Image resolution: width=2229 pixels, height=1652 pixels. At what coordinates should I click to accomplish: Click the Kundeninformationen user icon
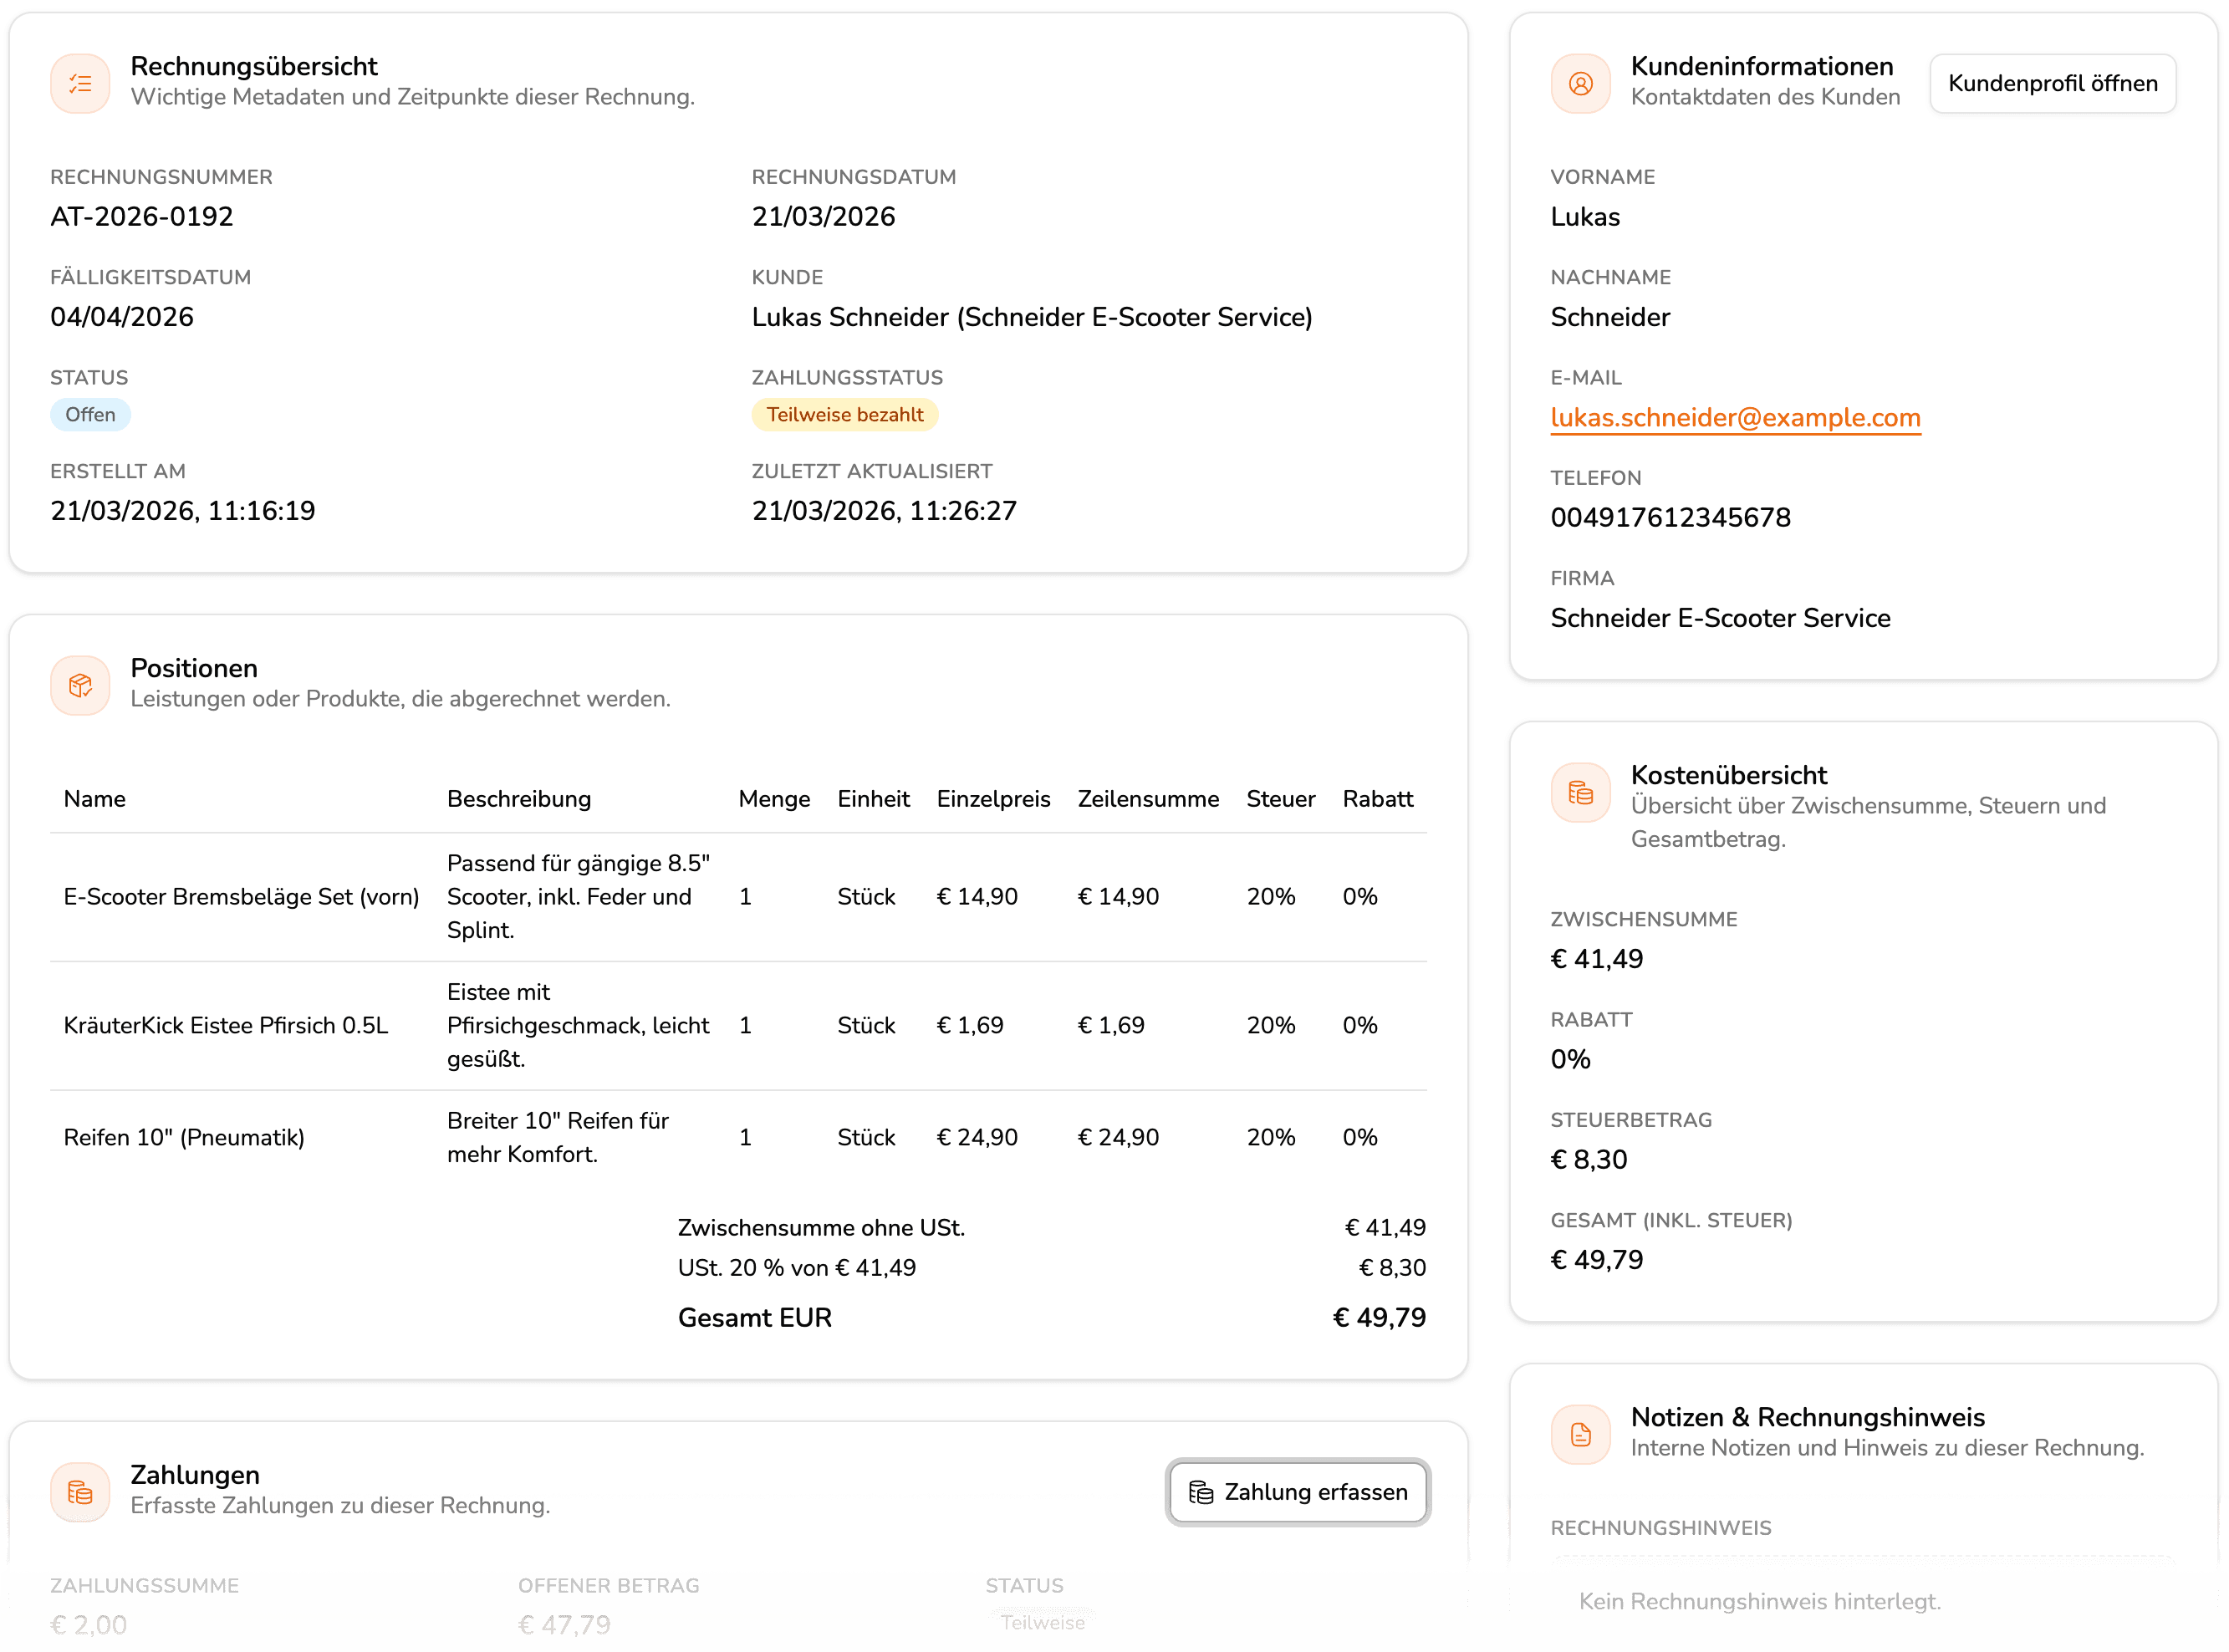1580,83
